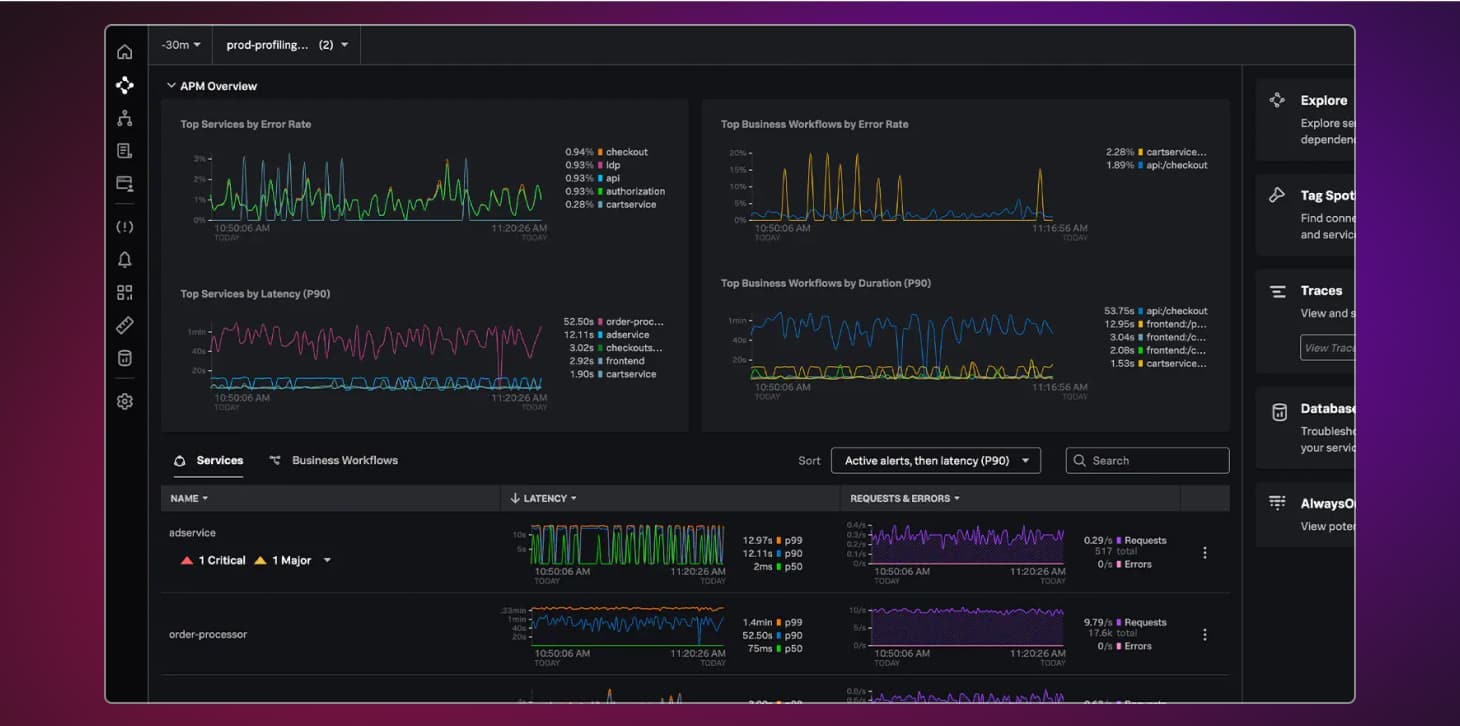The height and width of the screenshot is (726, 1460).
Task: Open the Sort by Active alerts dropdown
Action: [x=935, y=461]
